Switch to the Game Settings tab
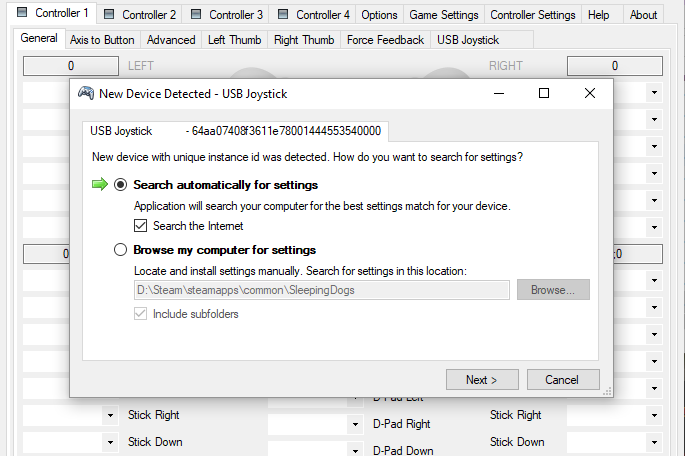Viewport: 685px width, 456px height. click(444, 15)
